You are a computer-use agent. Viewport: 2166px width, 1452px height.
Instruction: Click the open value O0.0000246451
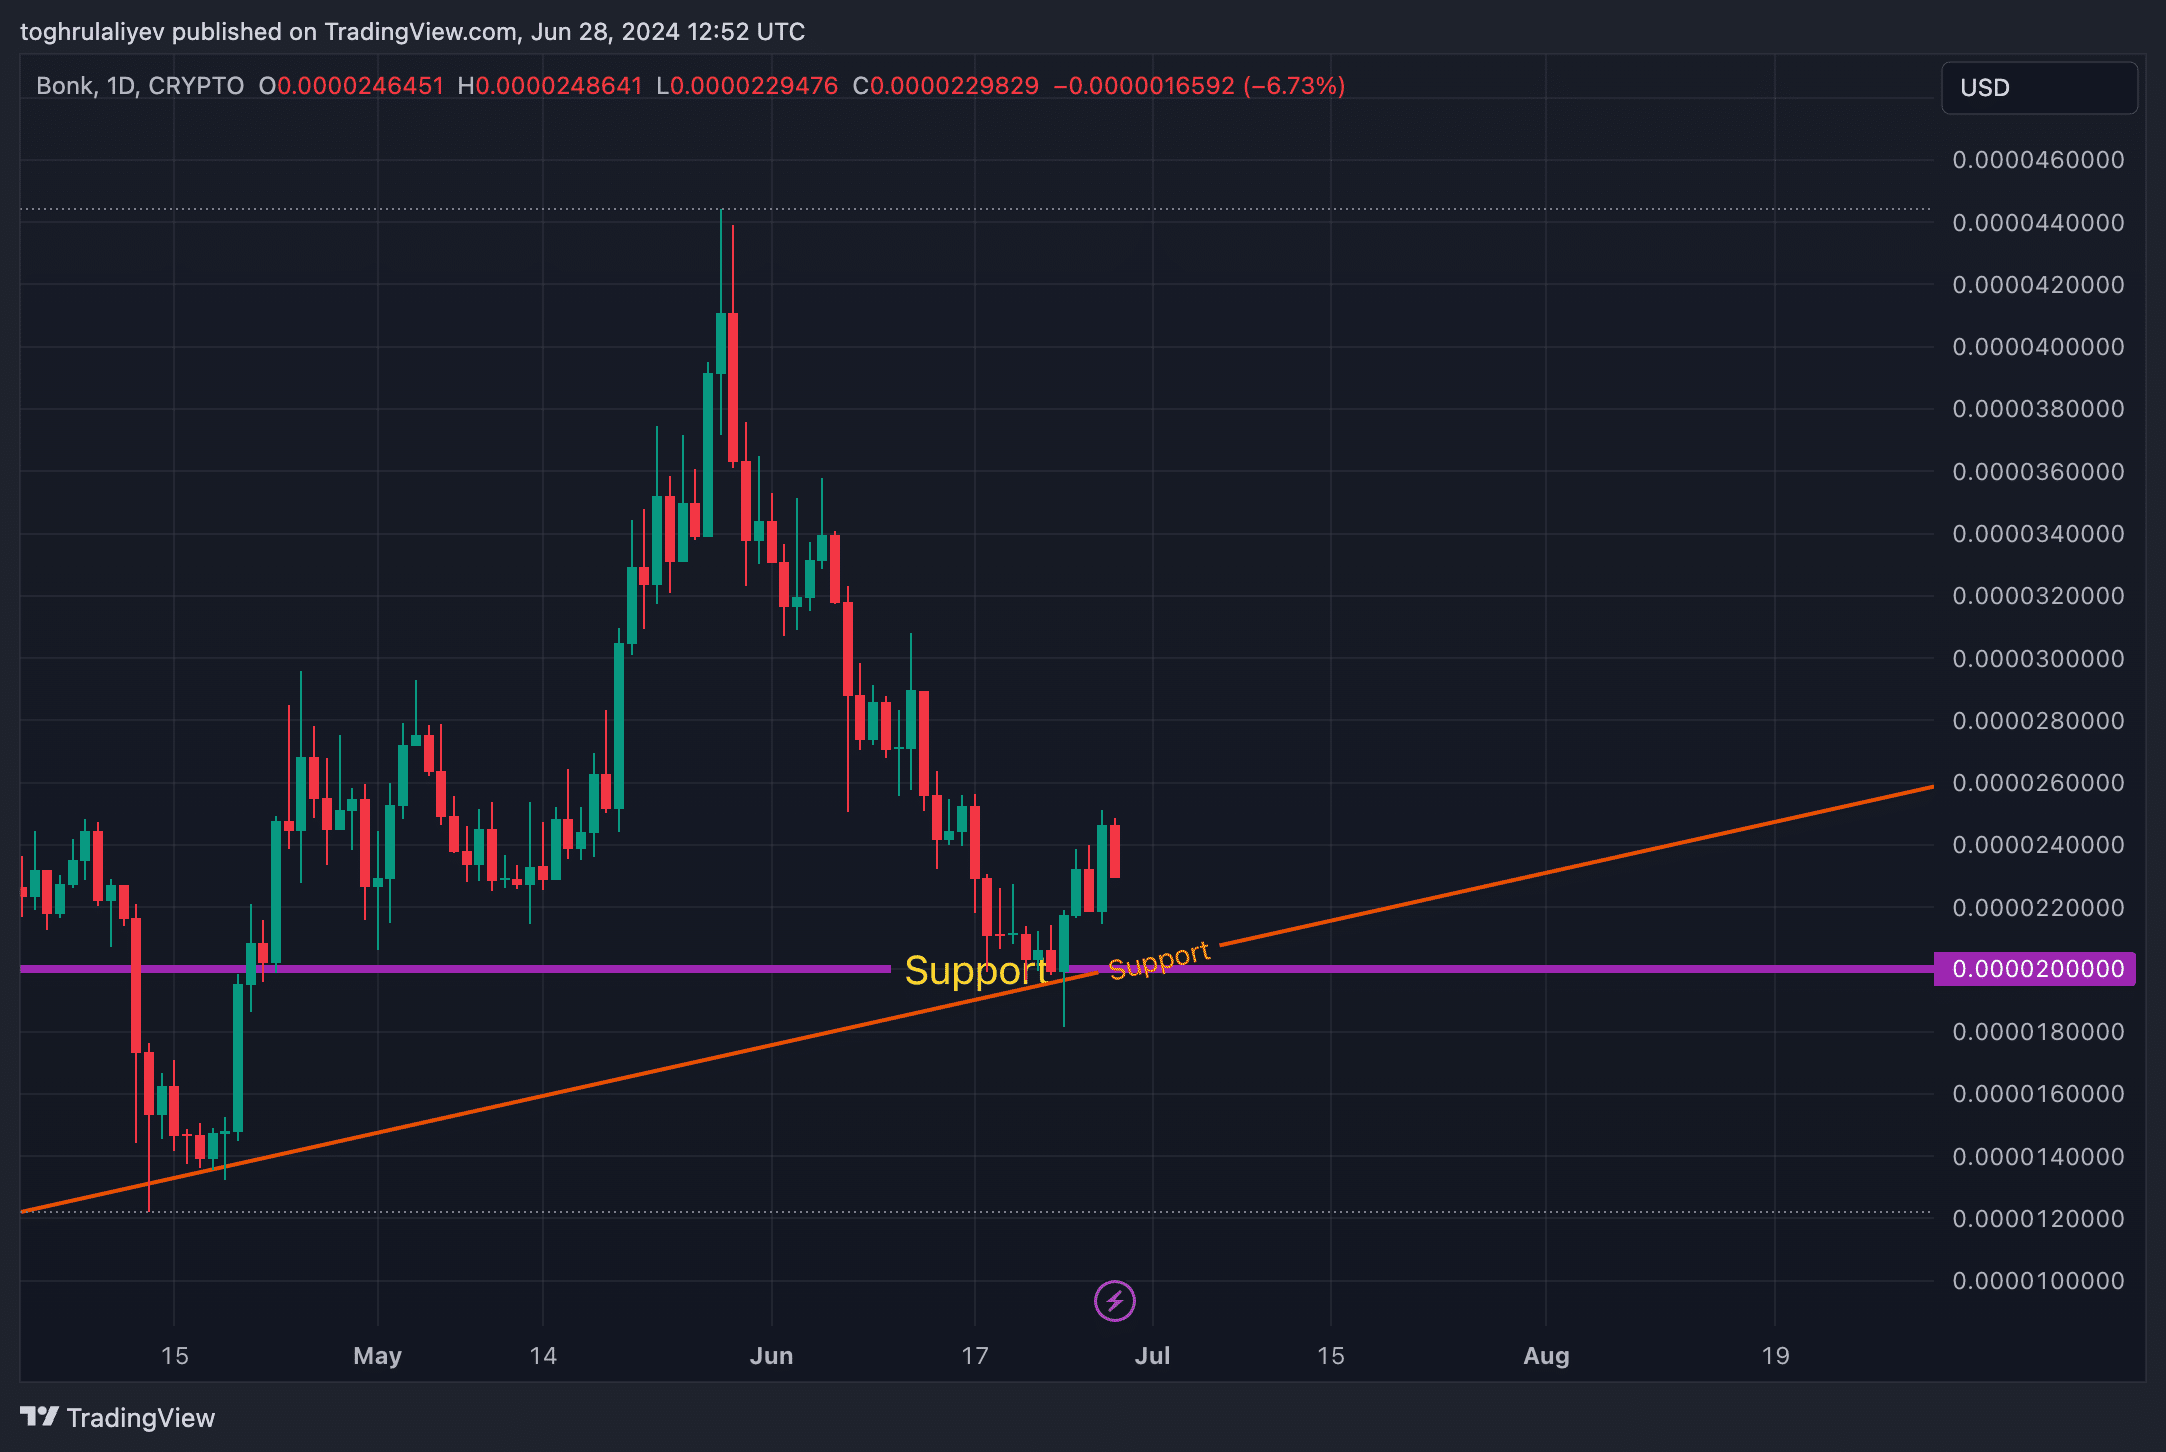click(x=351, y=86)
